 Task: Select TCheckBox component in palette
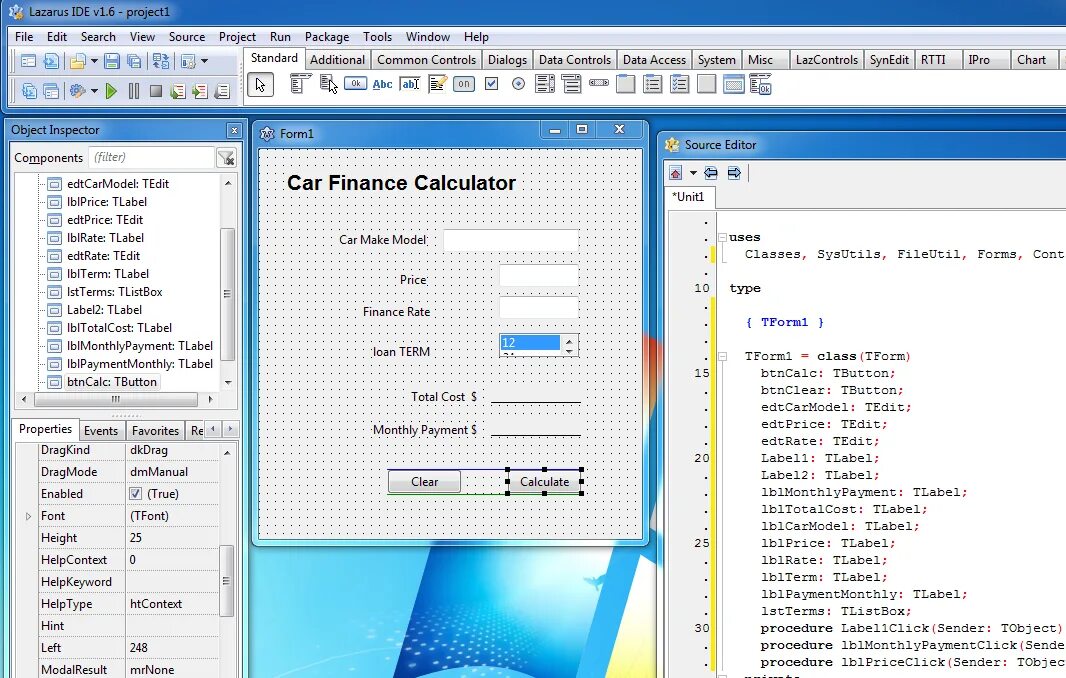pyautogui.click(x=492, y=84)
